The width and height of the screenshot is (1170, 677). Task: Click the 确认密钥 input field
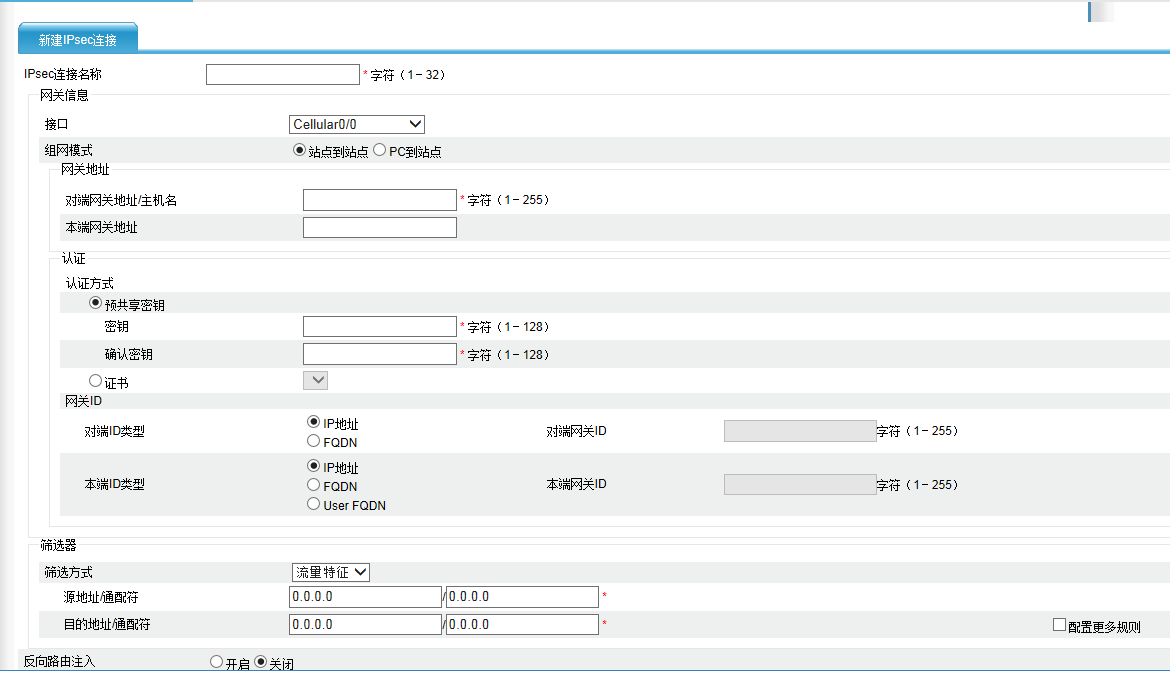click(x=379, y=354)
